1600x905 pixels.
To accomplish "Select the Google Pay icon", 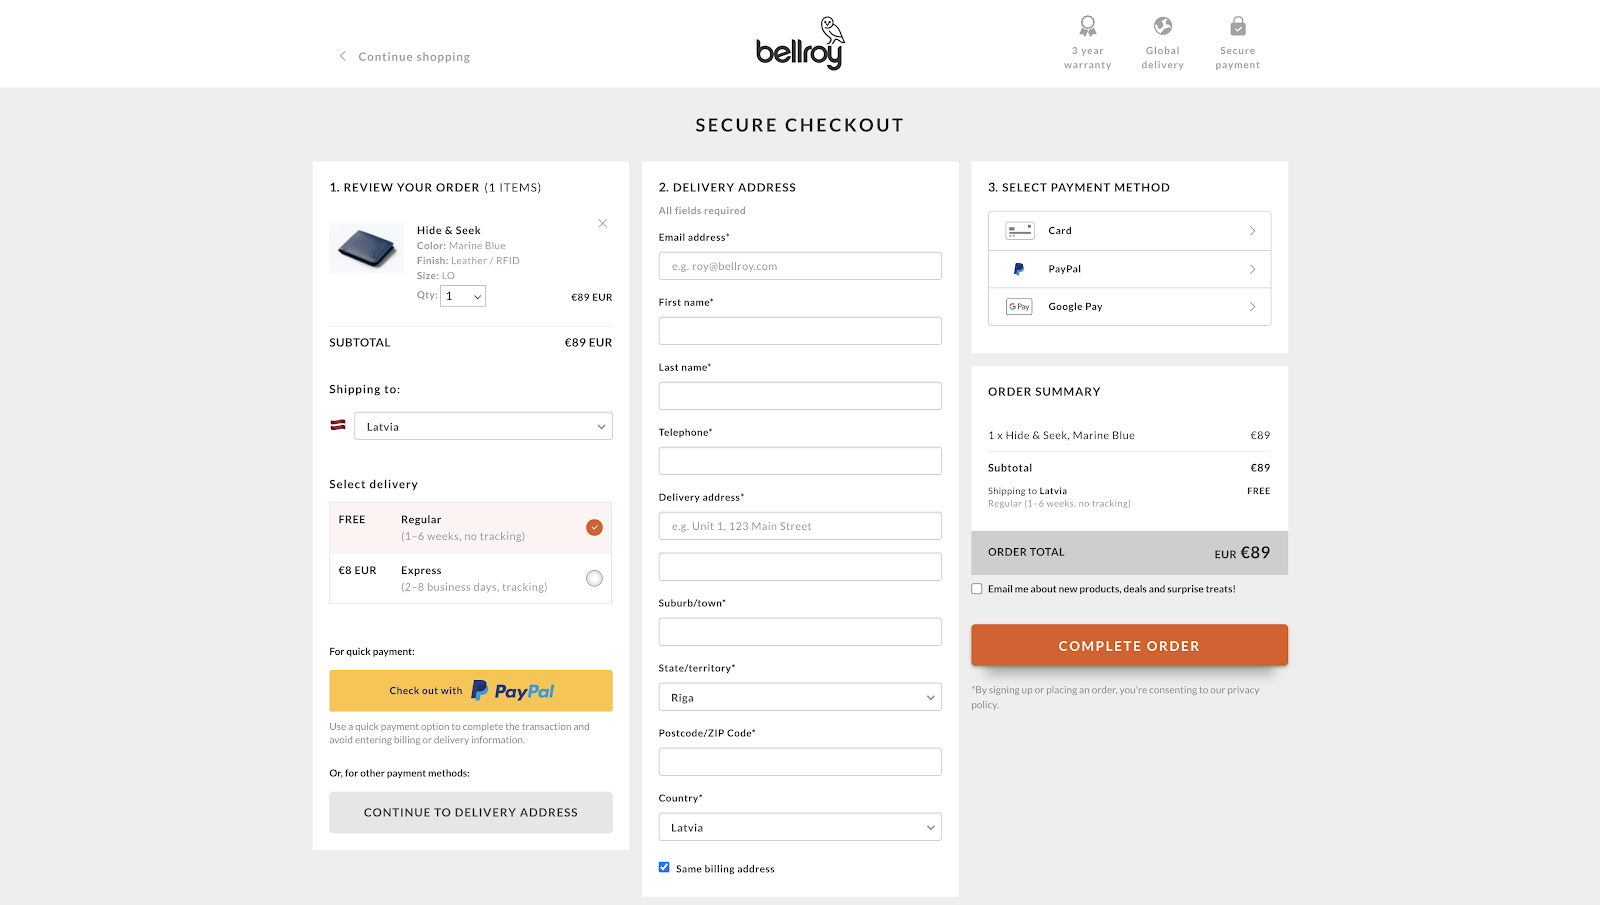I will point(1018,306).
